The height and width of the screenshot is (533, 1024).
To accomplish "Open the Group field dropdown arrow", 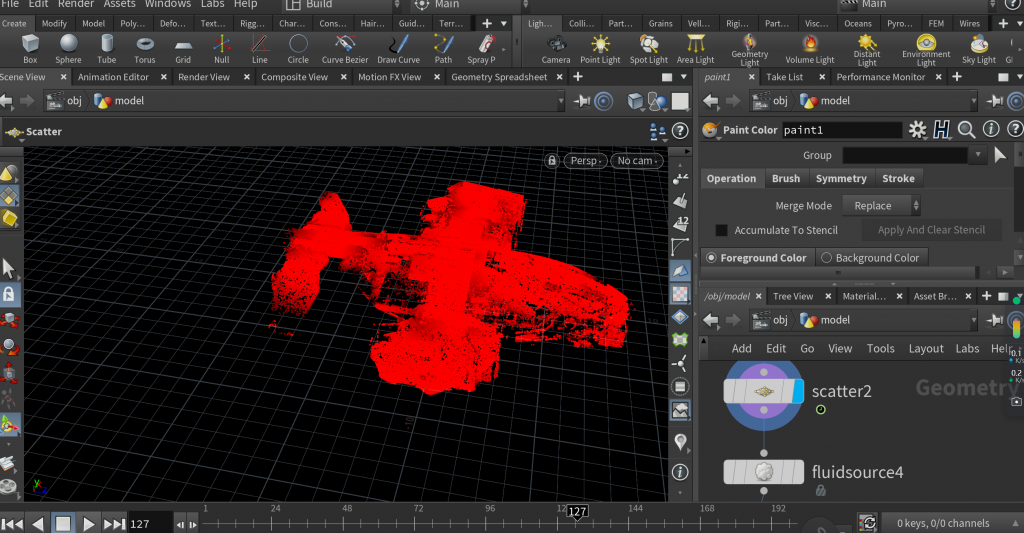I will 978,155.
